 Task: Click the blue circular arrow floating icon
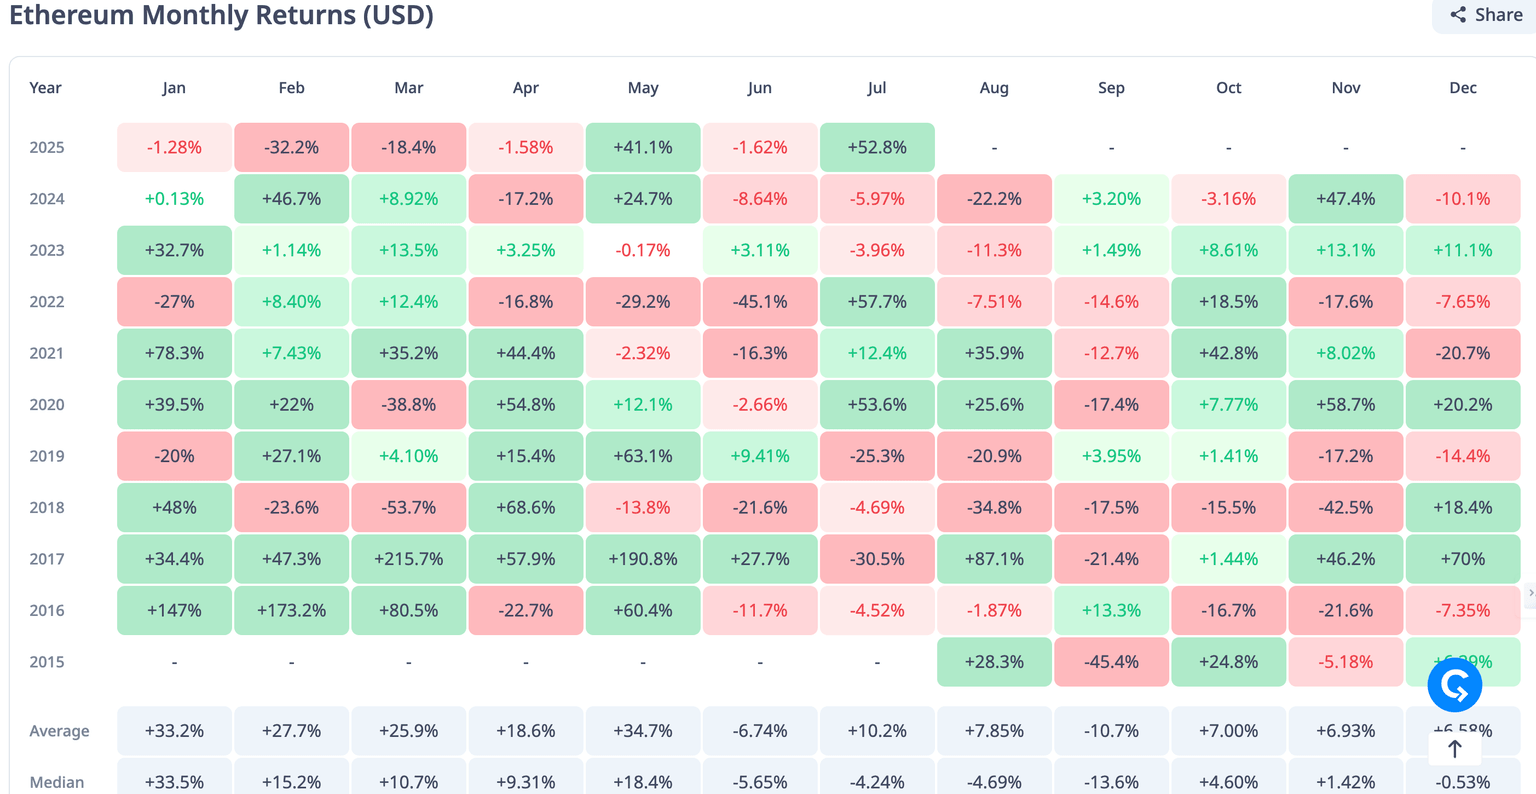pyautogui.click(x=1454, y=686)
